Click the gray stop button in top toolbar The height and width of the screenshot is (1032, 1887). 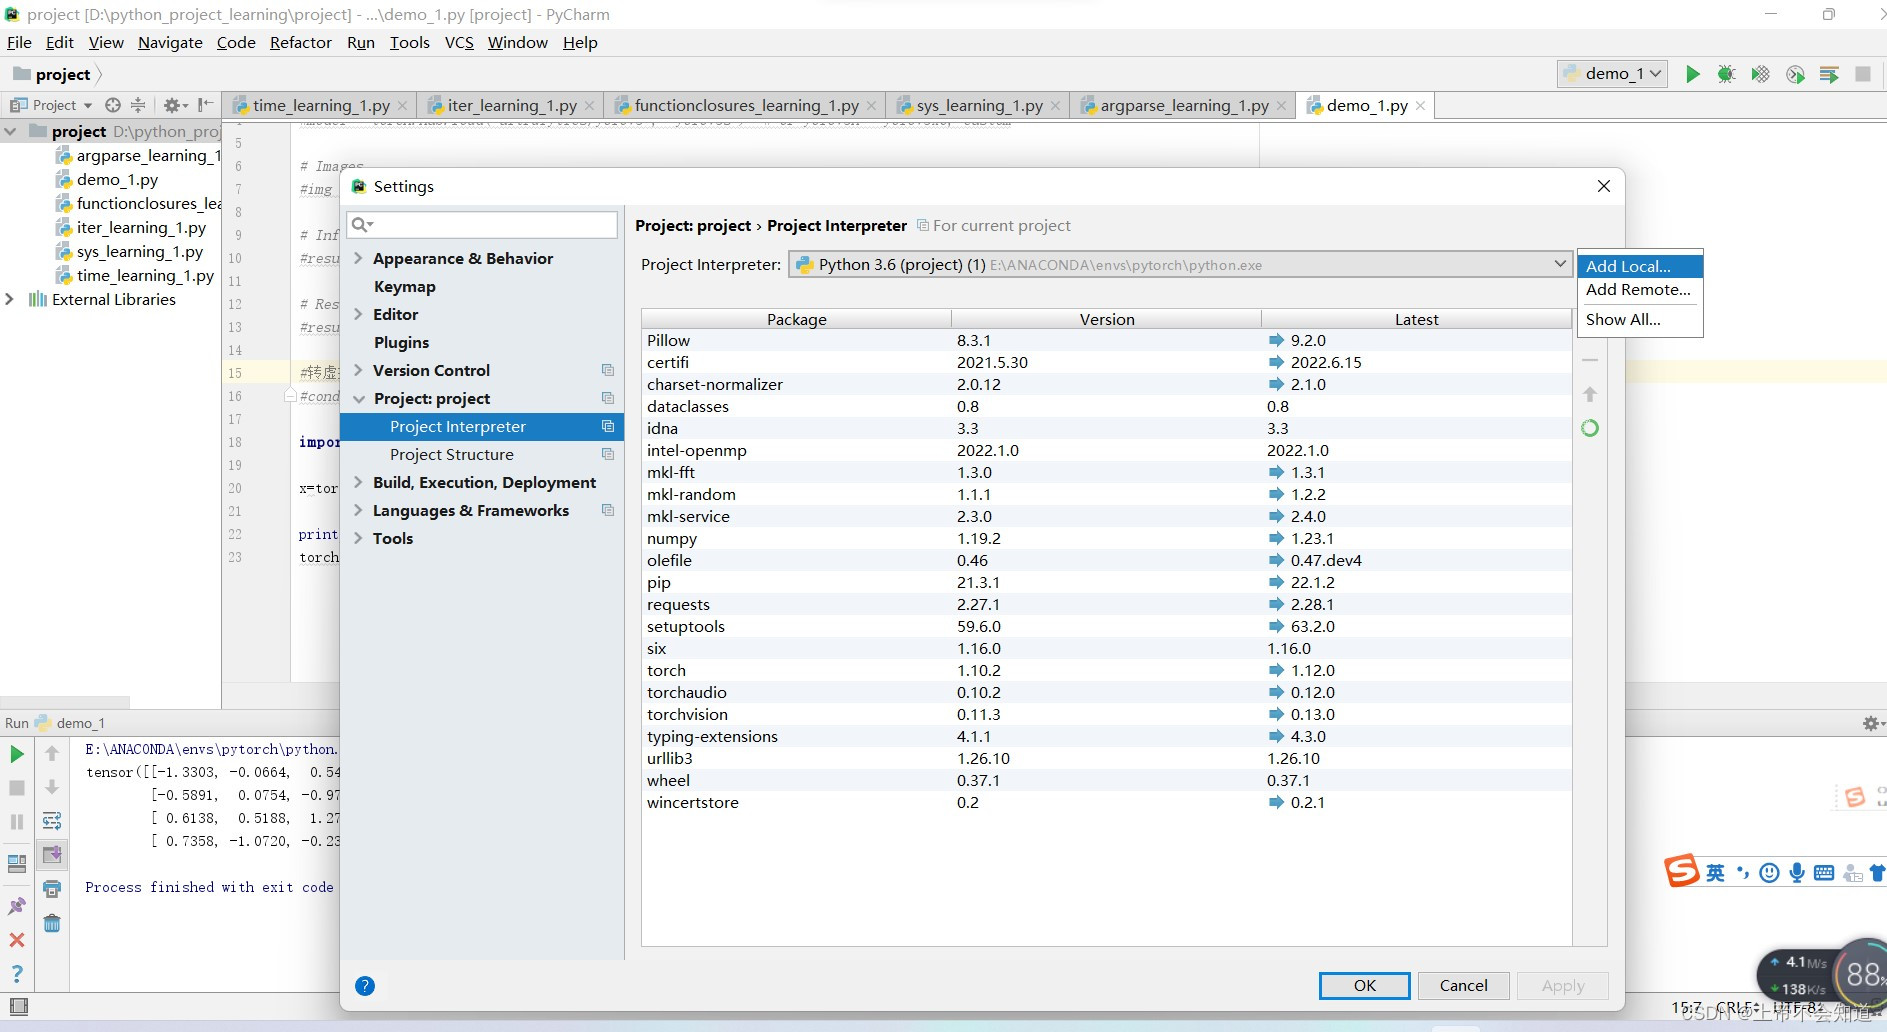[x=1863, y=74]
